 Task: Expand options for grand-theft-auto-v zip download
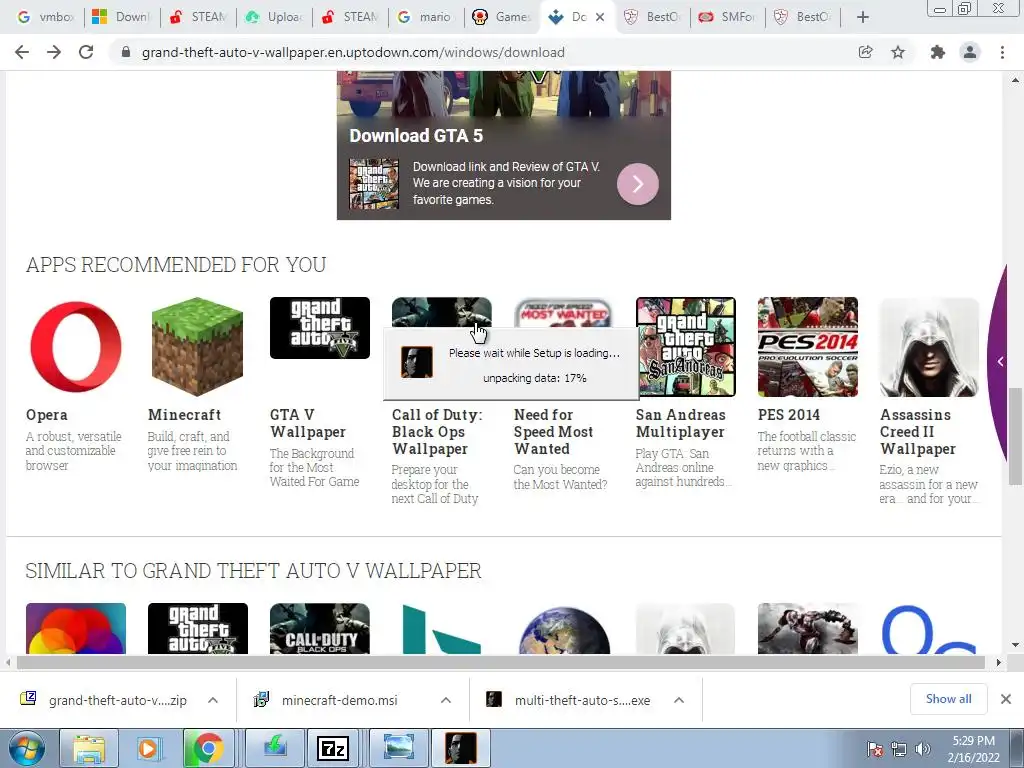[213, 700]
